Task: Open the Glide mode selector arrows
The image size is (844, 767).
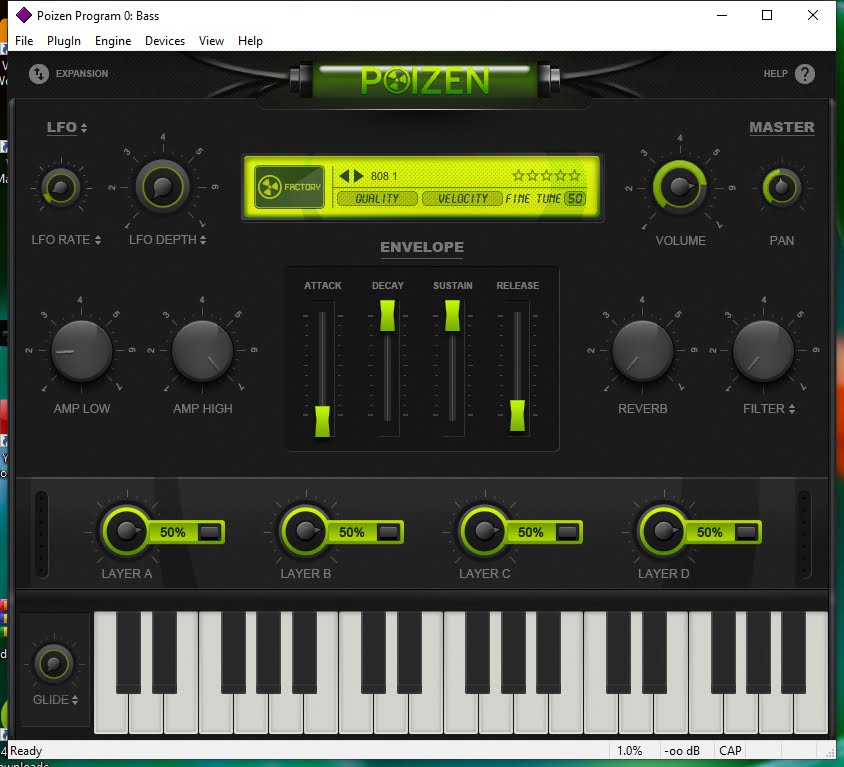Action: pos(75,700)
